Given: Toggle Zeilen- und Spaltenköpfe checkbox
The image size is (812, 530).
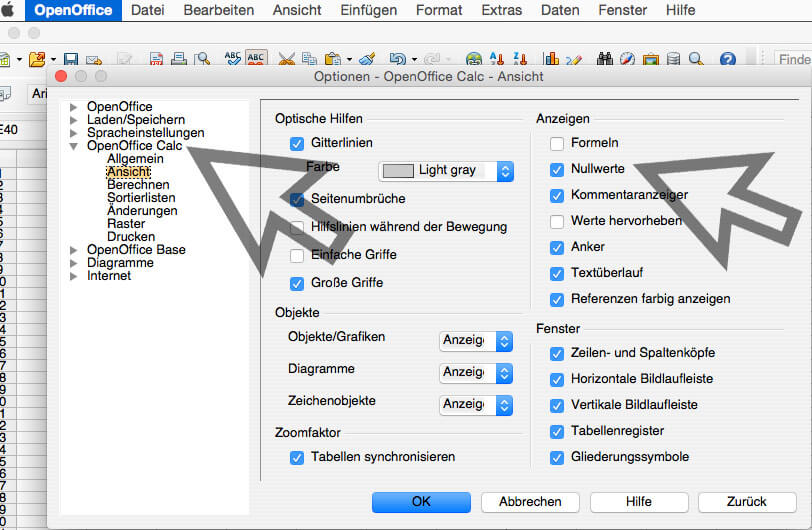Looking at the screenshot, I should pos(557,353).
